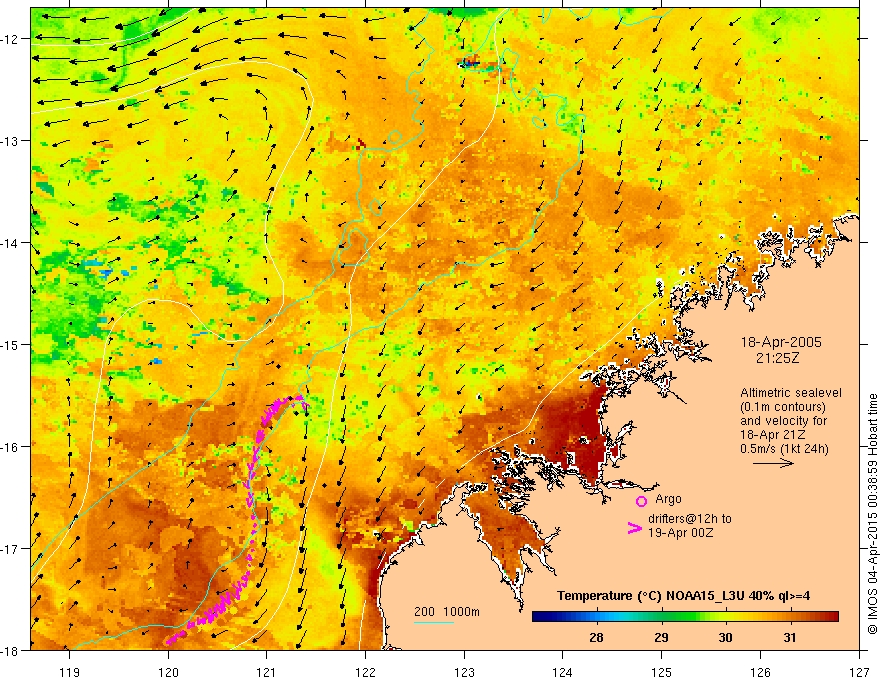Viewport: 880px width, 680px height.
Task: Click the latitude axis label -16
Action: (x=10, y=447)
